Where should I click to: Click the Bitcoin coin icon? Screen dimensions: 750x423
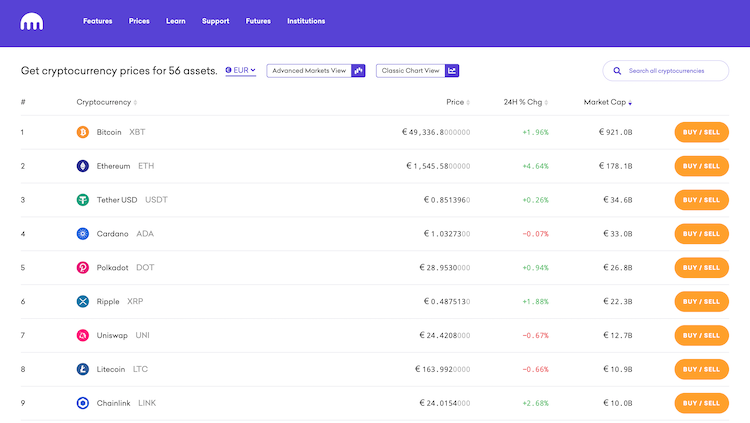pyautogui.click(x=83, y=132)
